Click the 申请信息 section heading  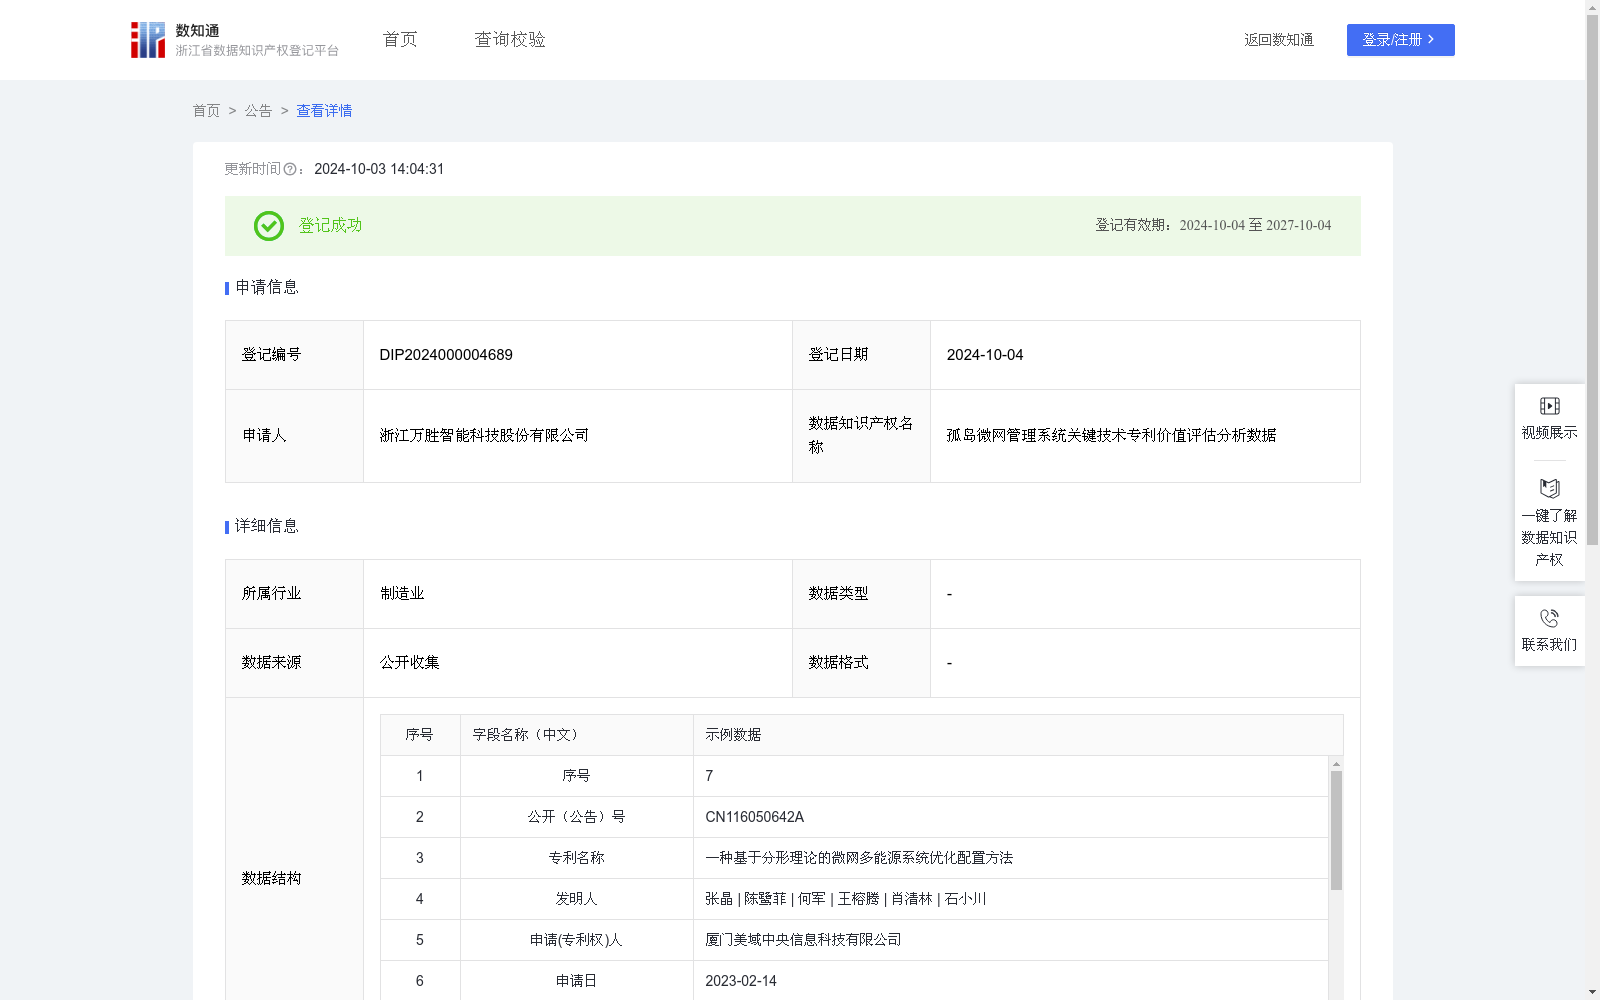pyautogui.click(x=266, y=288)
